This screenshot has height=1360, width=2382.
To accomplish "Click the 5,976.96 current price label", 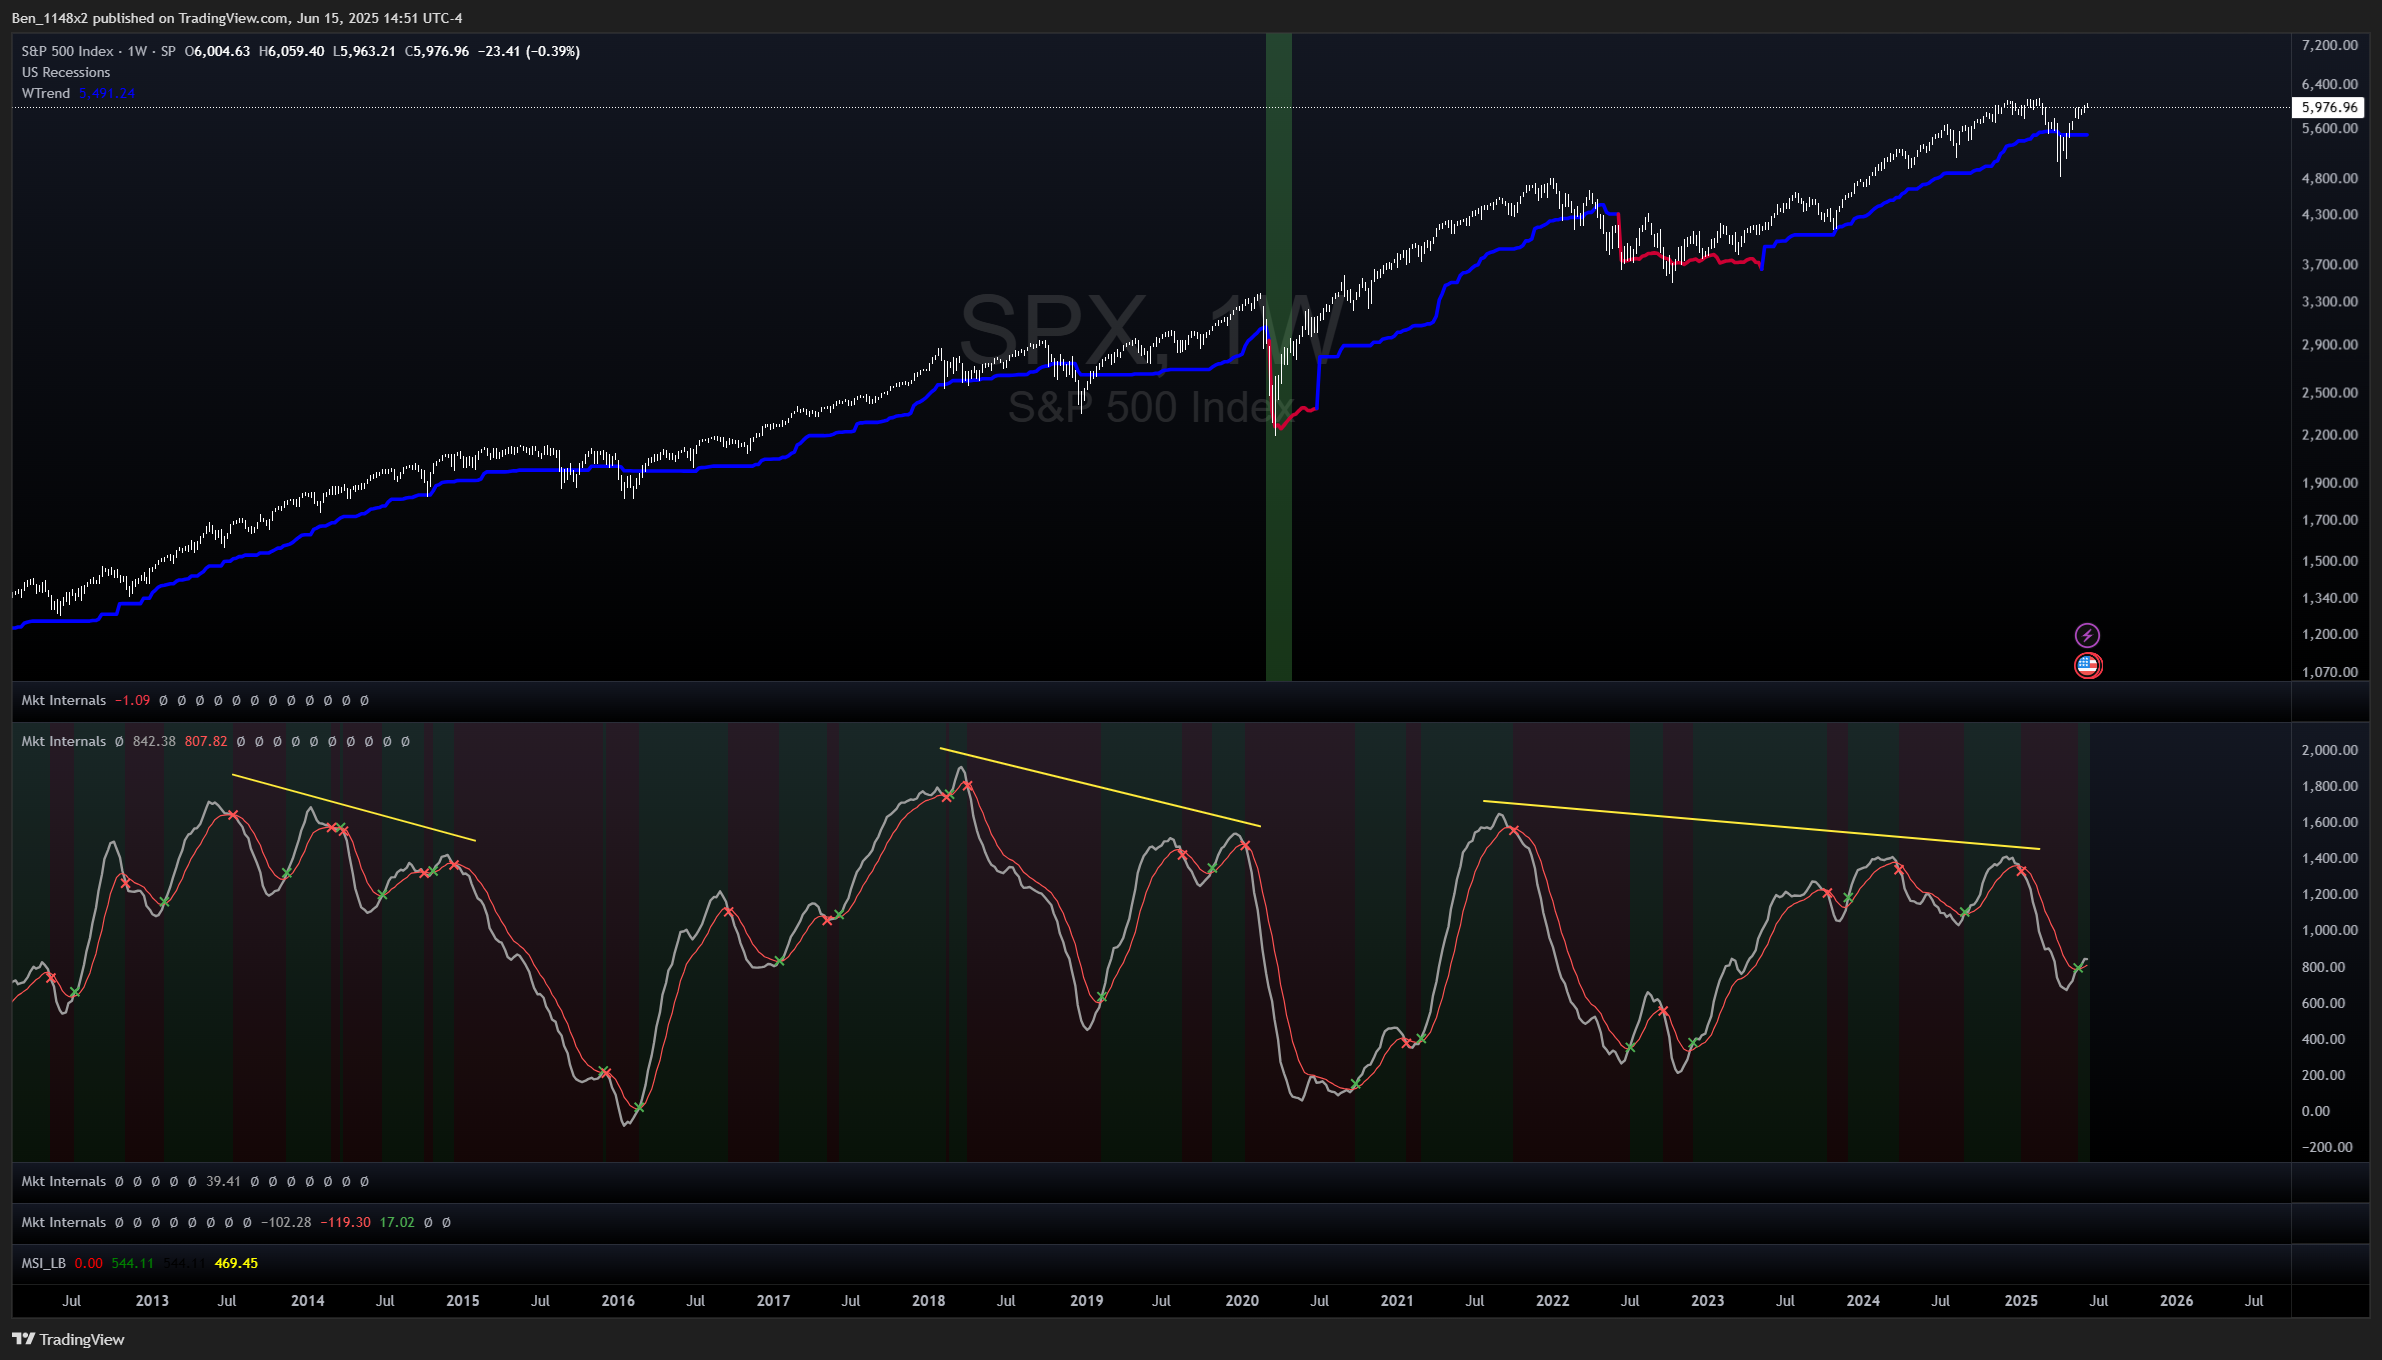I will coord(2329,107).
